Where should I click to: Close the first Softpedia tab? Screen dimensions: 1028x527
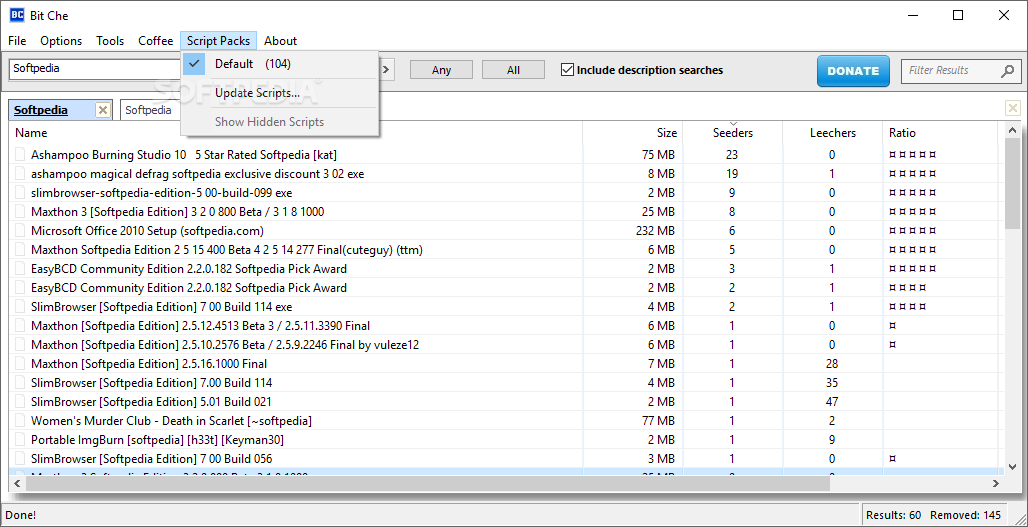[x=102, y=110]
